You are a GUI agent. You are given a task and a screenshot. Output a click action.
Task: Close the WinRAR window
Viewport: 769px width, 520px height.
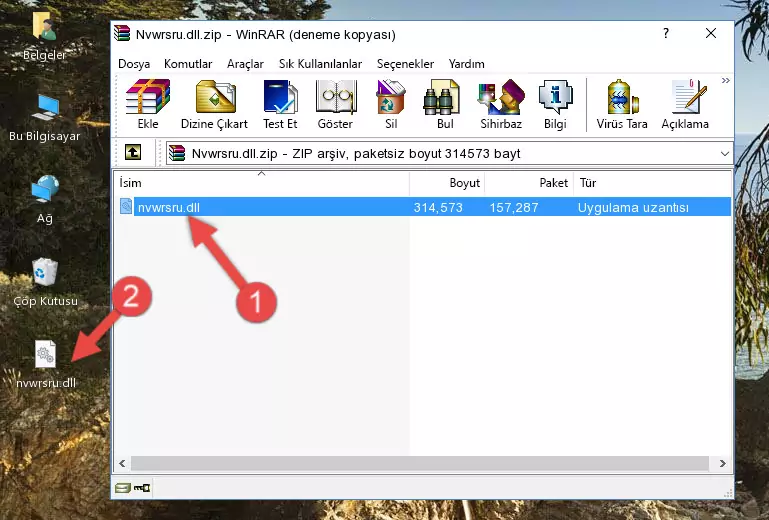click(711, 33)
